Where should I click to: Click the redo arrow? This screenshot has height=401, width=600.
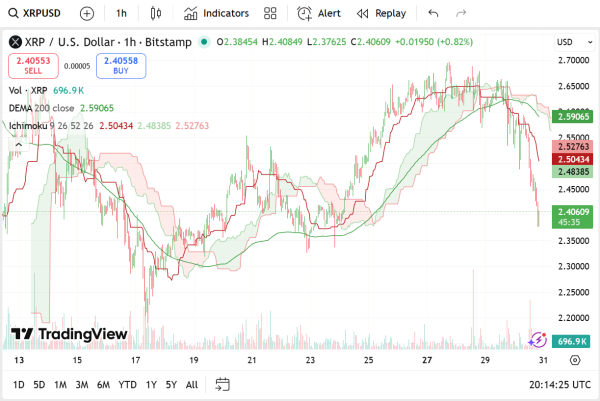pos(461,14)
